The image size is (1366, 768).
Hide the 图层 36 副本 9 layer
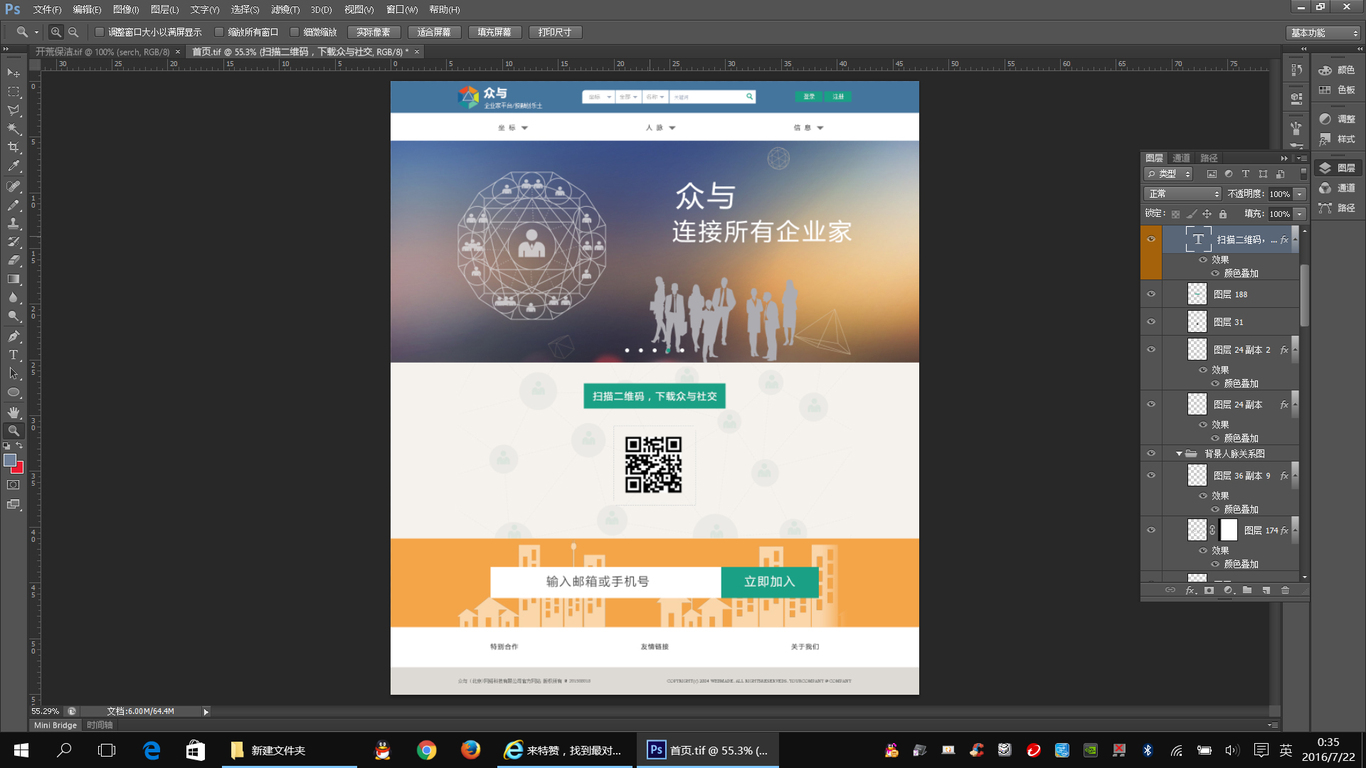coord(1151,475)
